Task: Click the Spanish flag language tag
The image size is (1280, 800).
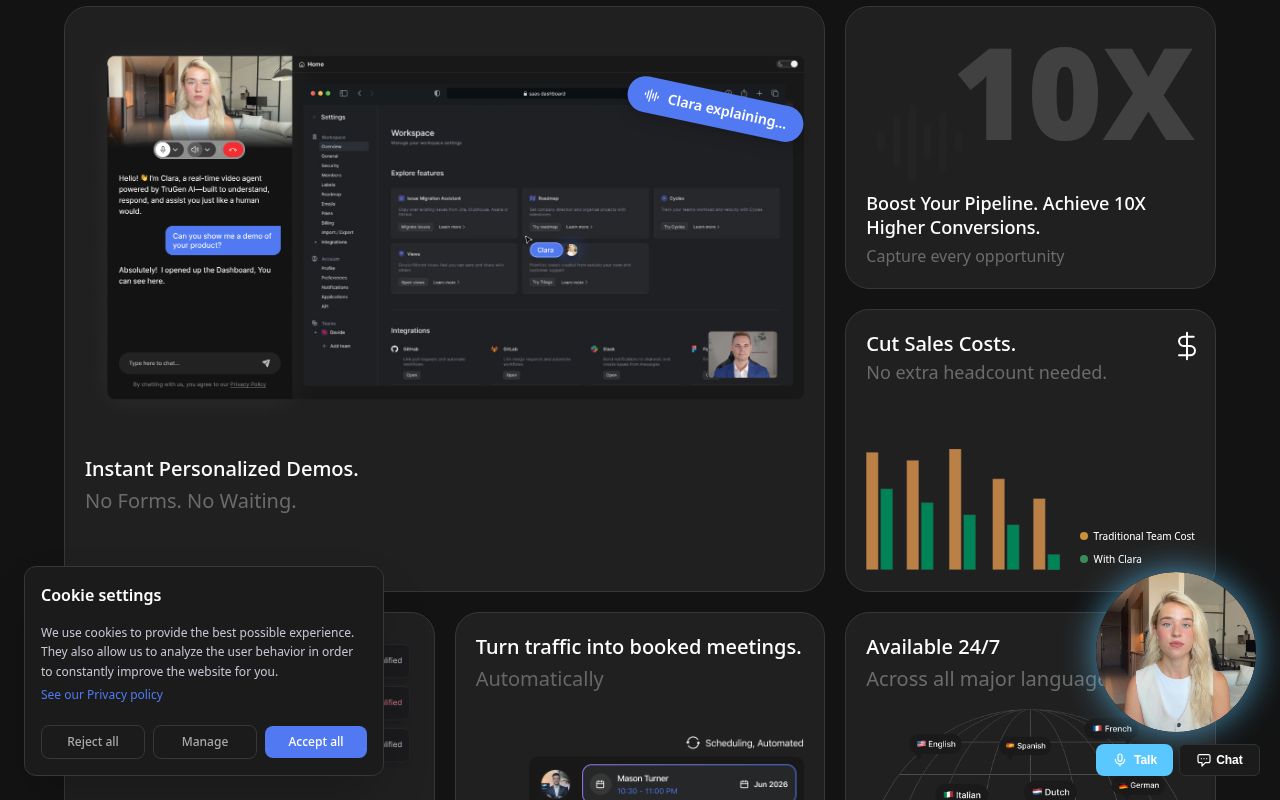Action: pyautogui.click(x=1025, y=745)
